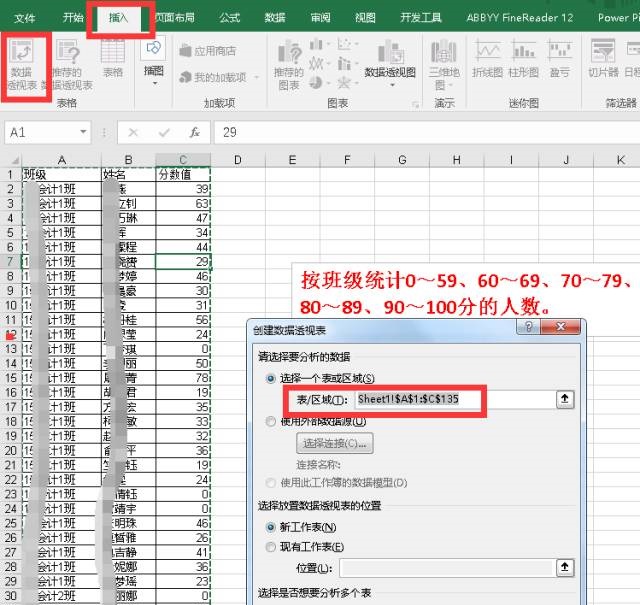
Task: Open the 应用商店 app store
Action: click(x=208, y=51)
